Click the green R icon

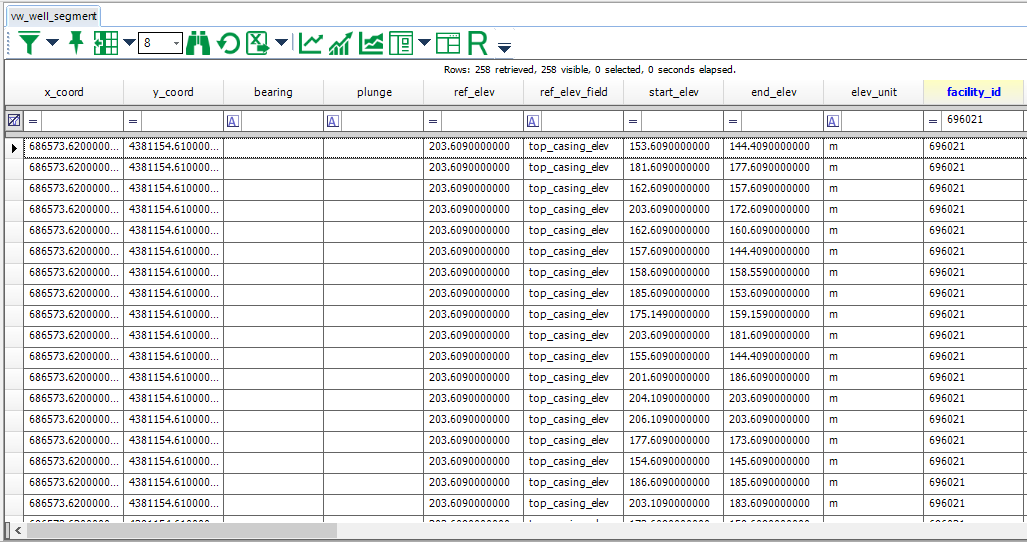pyautogui.click(x=477, y=43)
